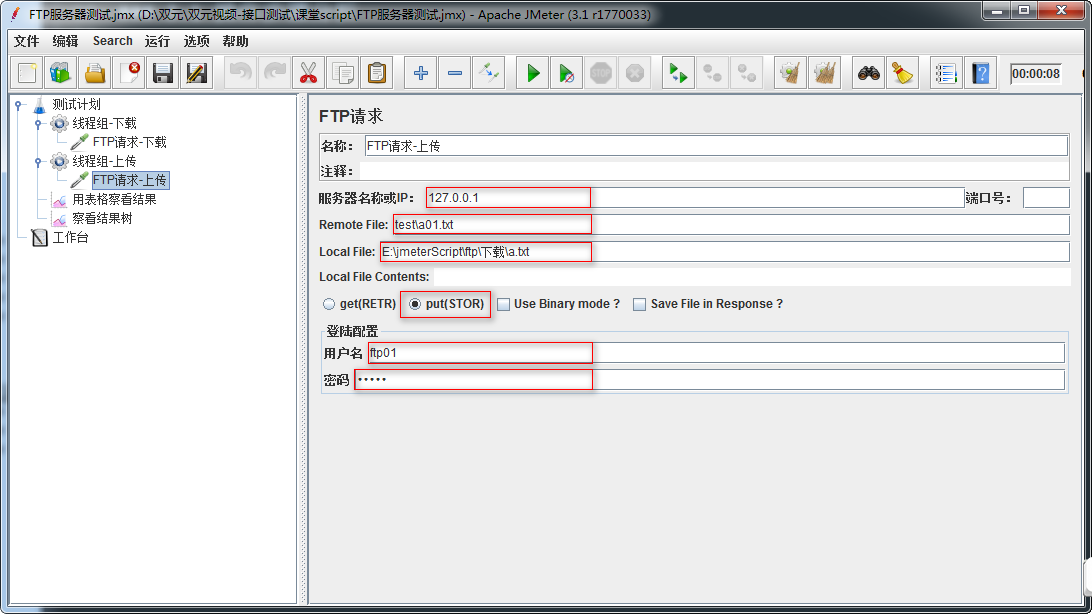Click the Local File input field
The width and height of the screenshot is (1092, 614).
point(724,252)
